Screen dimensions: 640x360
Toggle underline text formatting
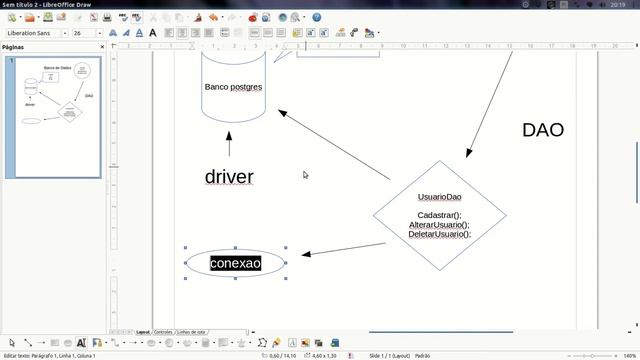coord(139,33)
